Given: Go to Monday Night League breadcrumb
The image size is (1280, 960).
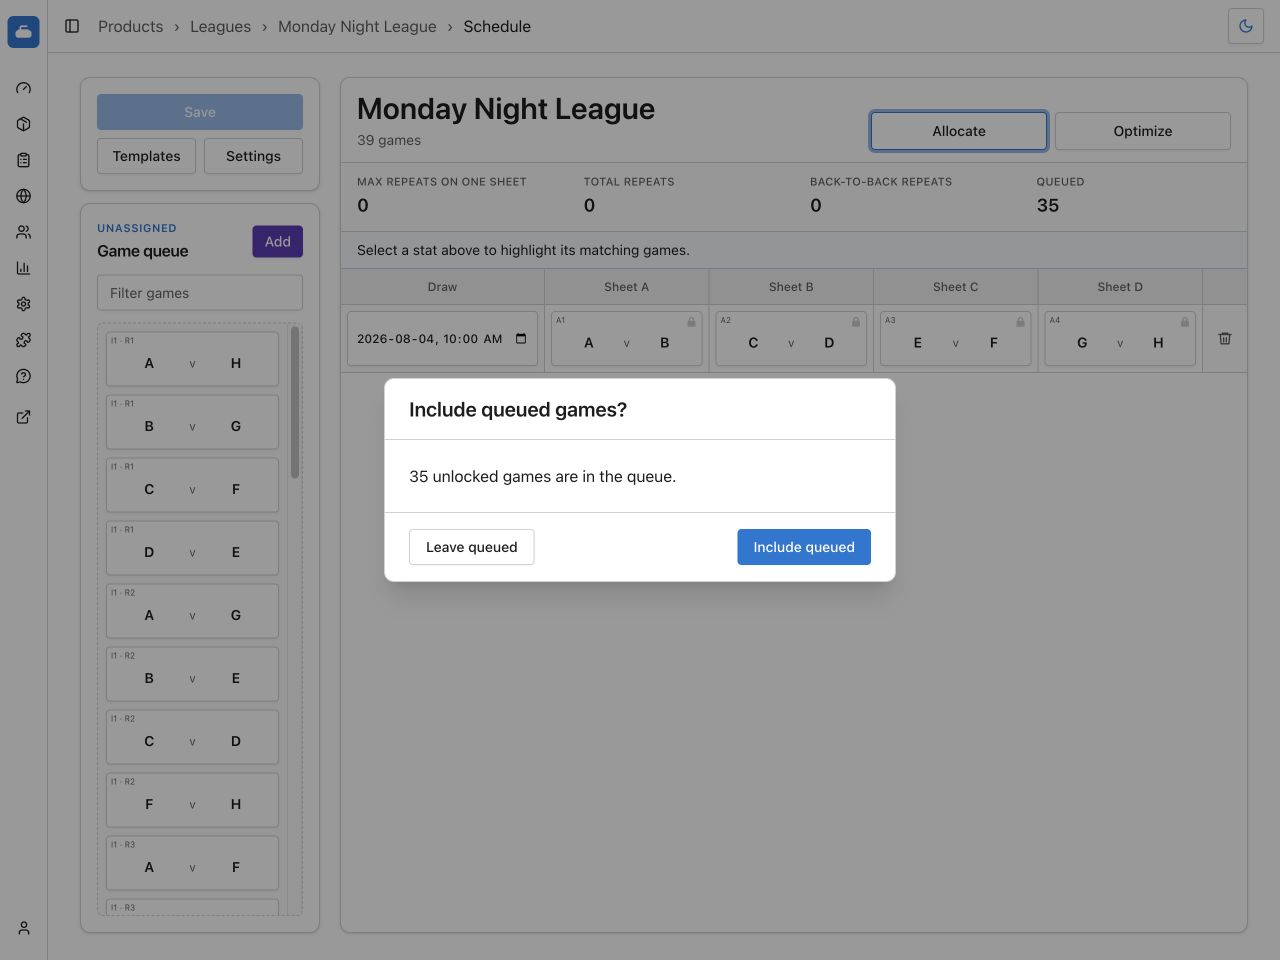Looking at the screenshot, I should click(357, 26).
